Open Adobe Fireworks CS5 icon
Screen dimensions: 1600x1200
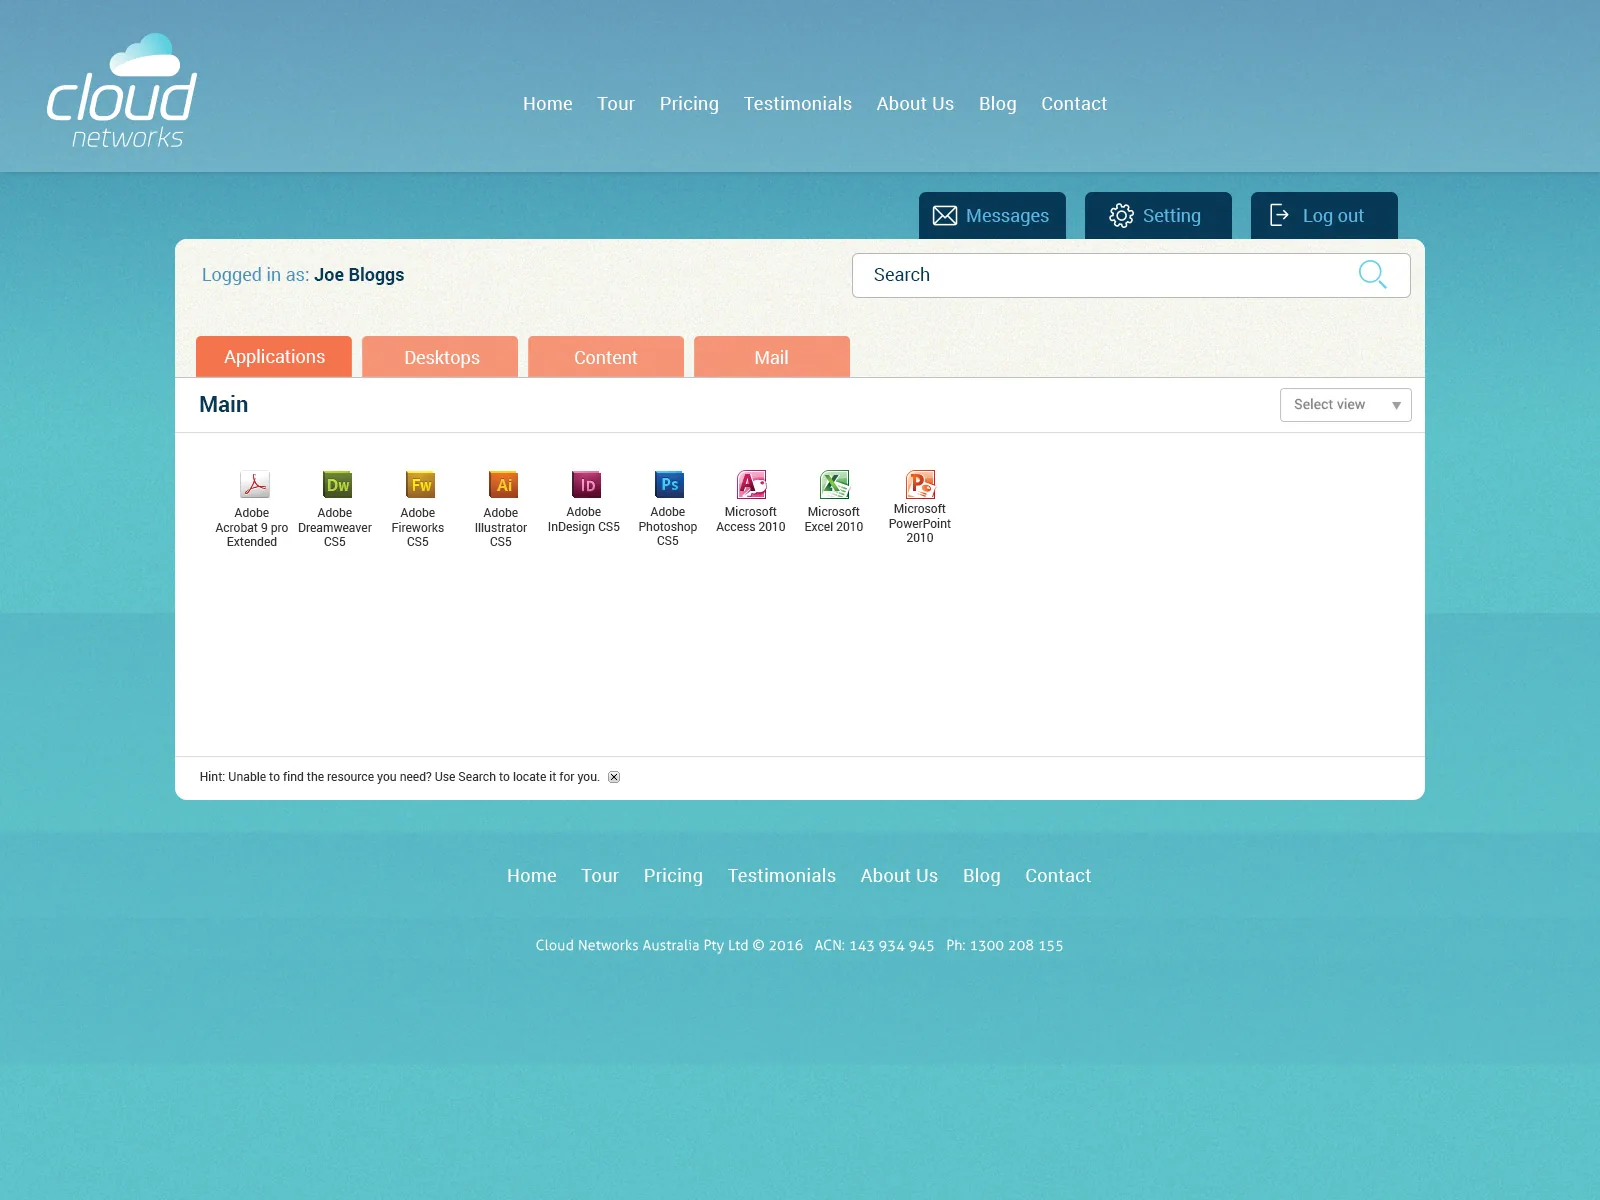click(420, 485)
